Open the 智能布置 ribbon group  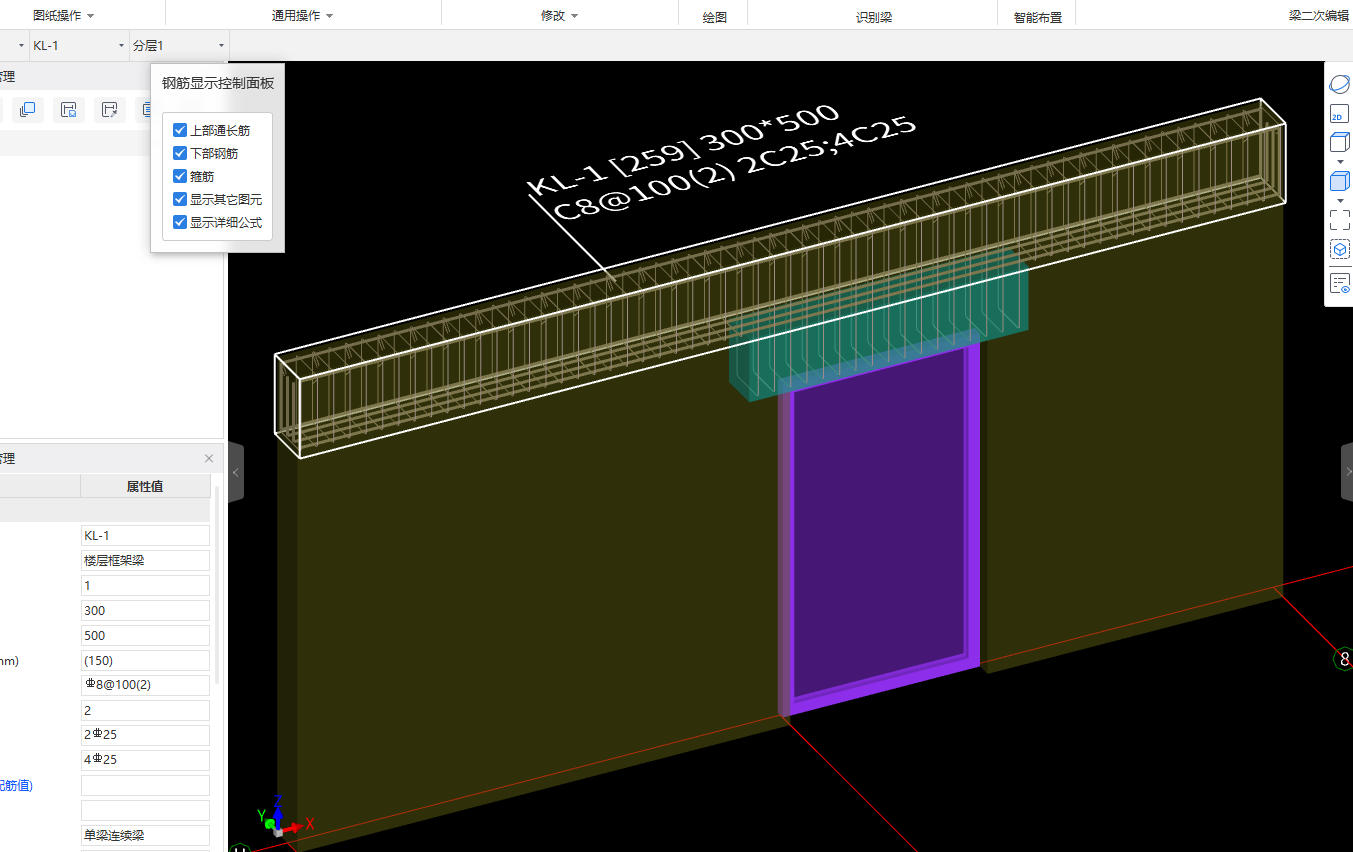(x=1038, y=17)
